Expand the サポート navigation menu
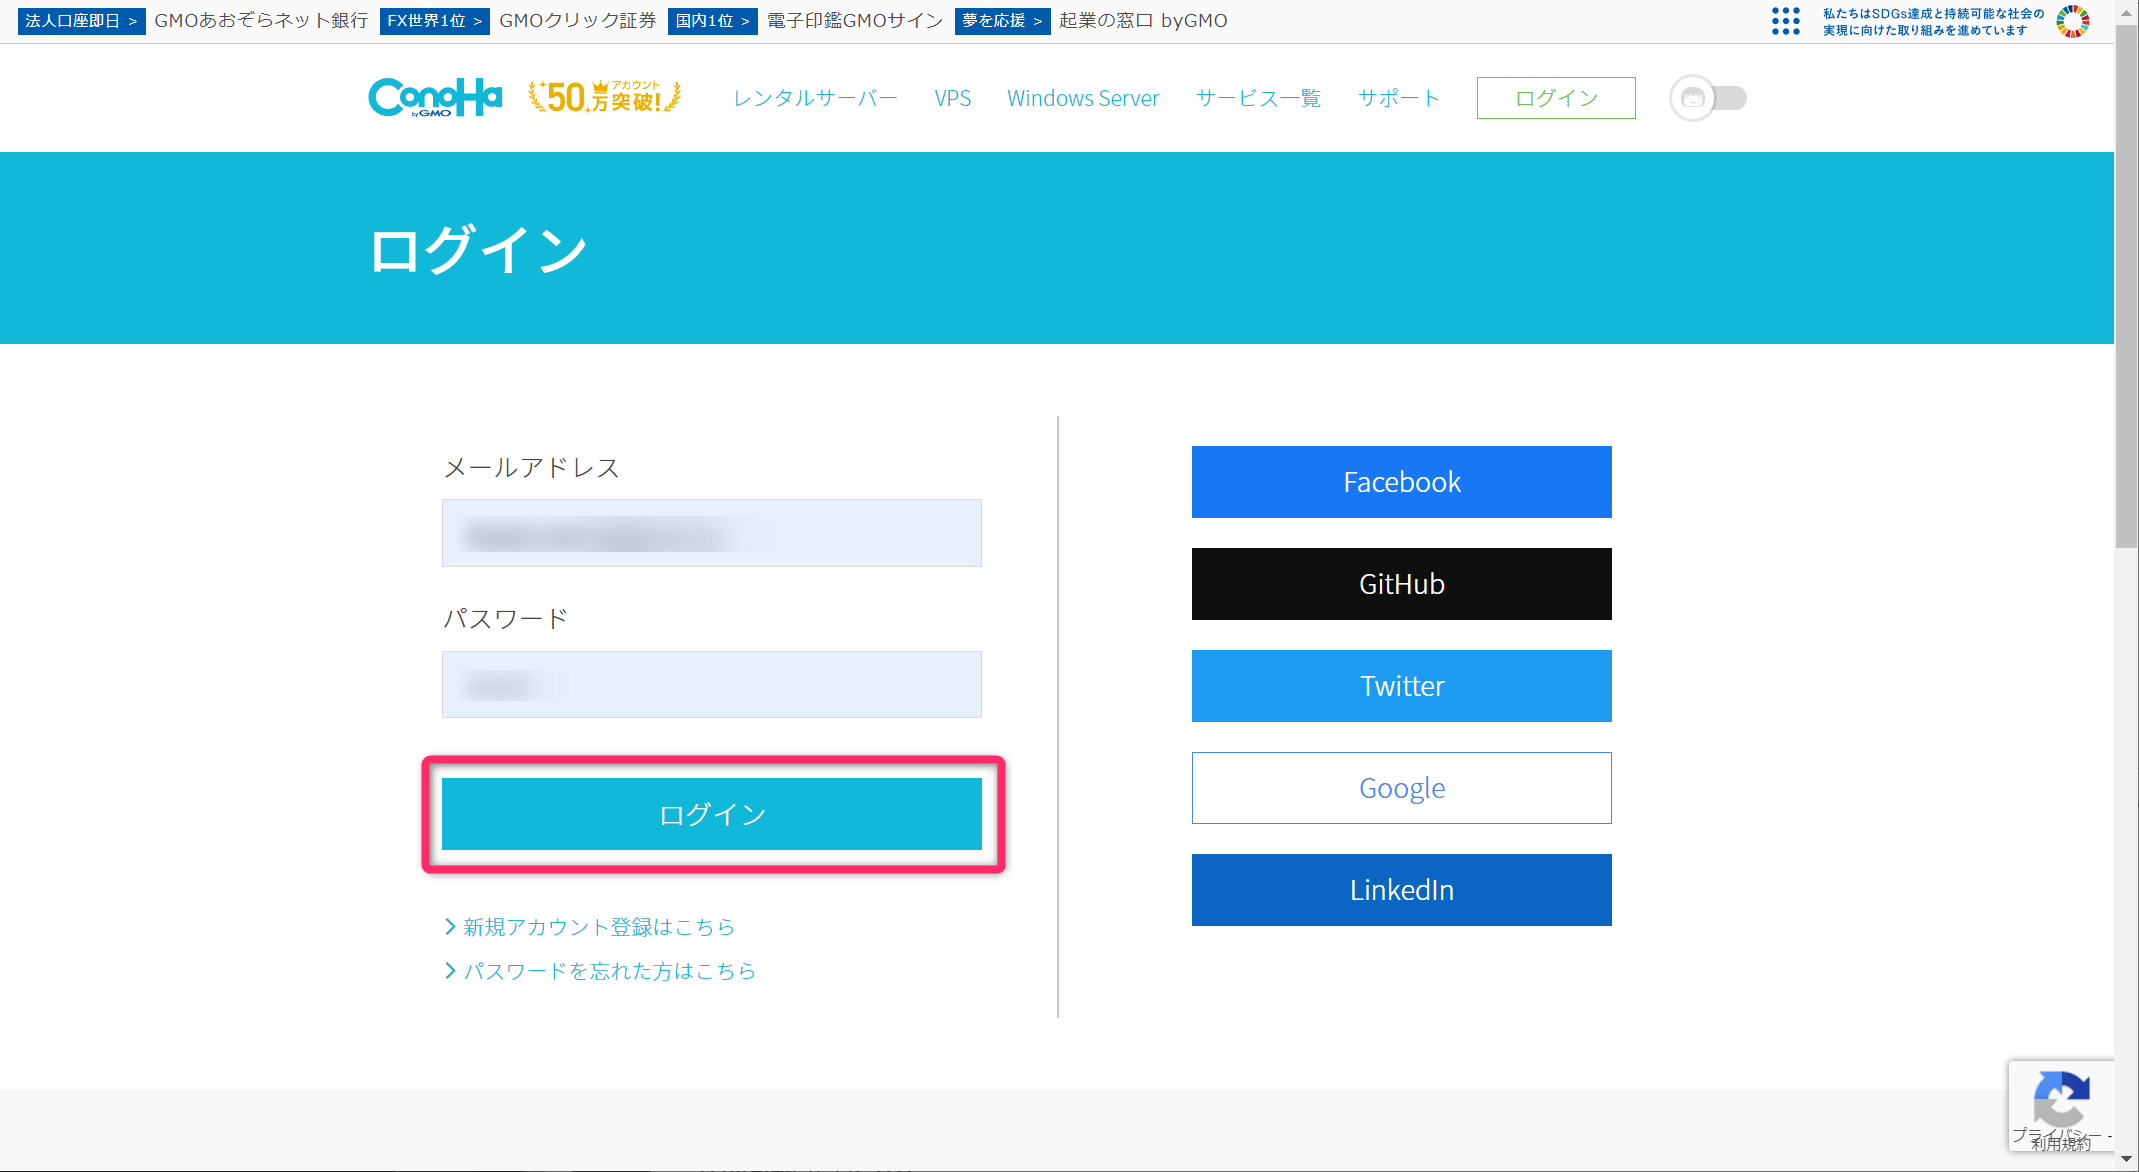This screenshot has height=1172, width=2139. point(1398,98)
